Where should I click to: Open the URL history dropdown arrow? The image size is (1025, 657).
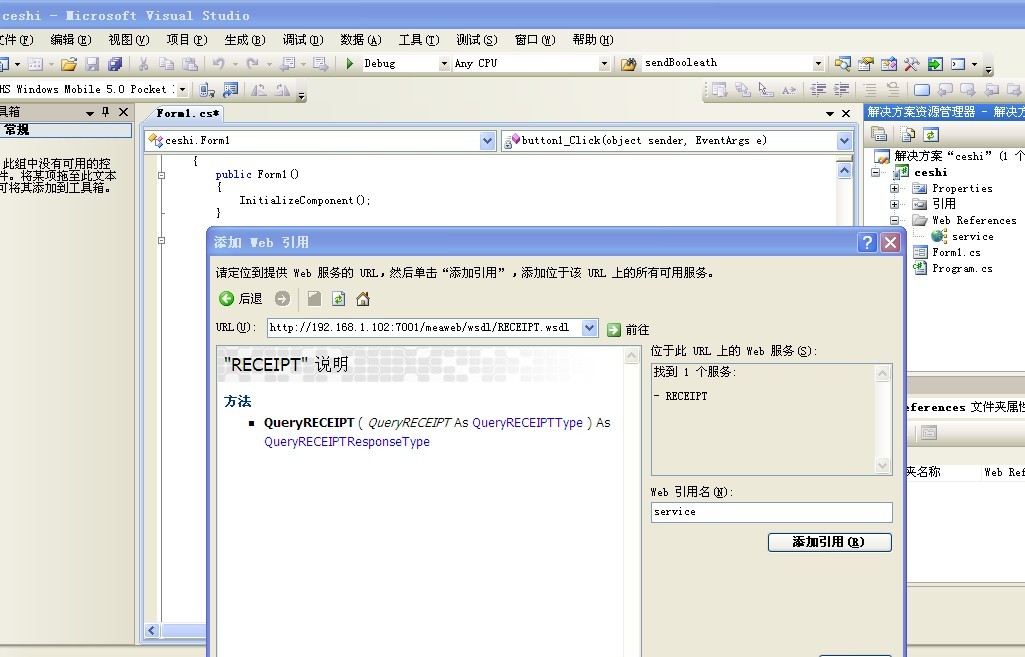pos(589,328)
